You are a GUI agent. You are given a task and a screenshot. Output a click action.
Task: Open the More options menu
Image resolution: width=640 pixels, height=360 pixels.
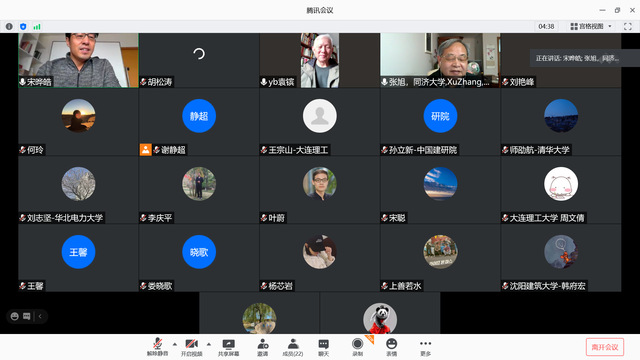(x=425, y=347)
